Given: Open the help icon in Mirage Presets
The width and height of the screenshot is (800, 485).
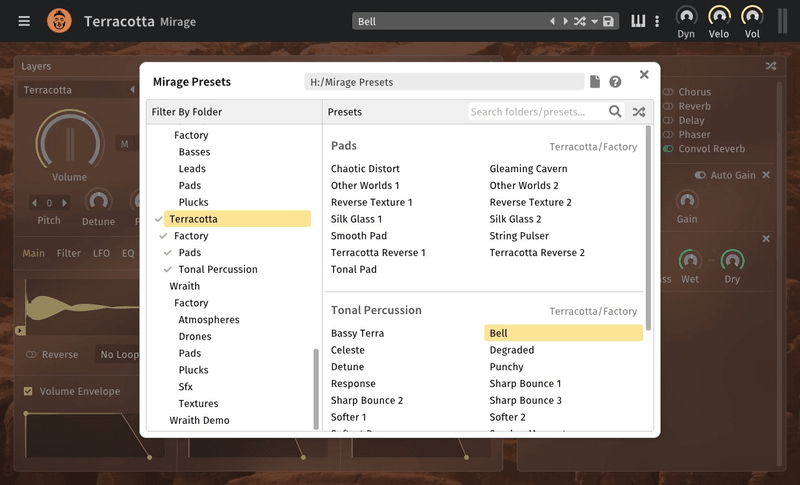Looking at the screenshot, I should tap(615, 82).
